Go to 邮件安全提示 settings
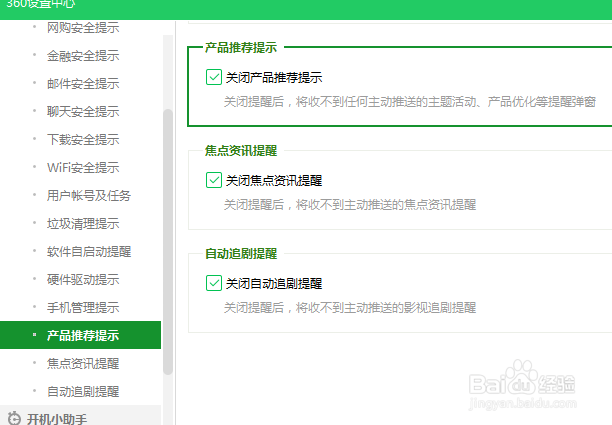Image resolution: width=612 pixels, height=425 pixels. click(83, 84)
